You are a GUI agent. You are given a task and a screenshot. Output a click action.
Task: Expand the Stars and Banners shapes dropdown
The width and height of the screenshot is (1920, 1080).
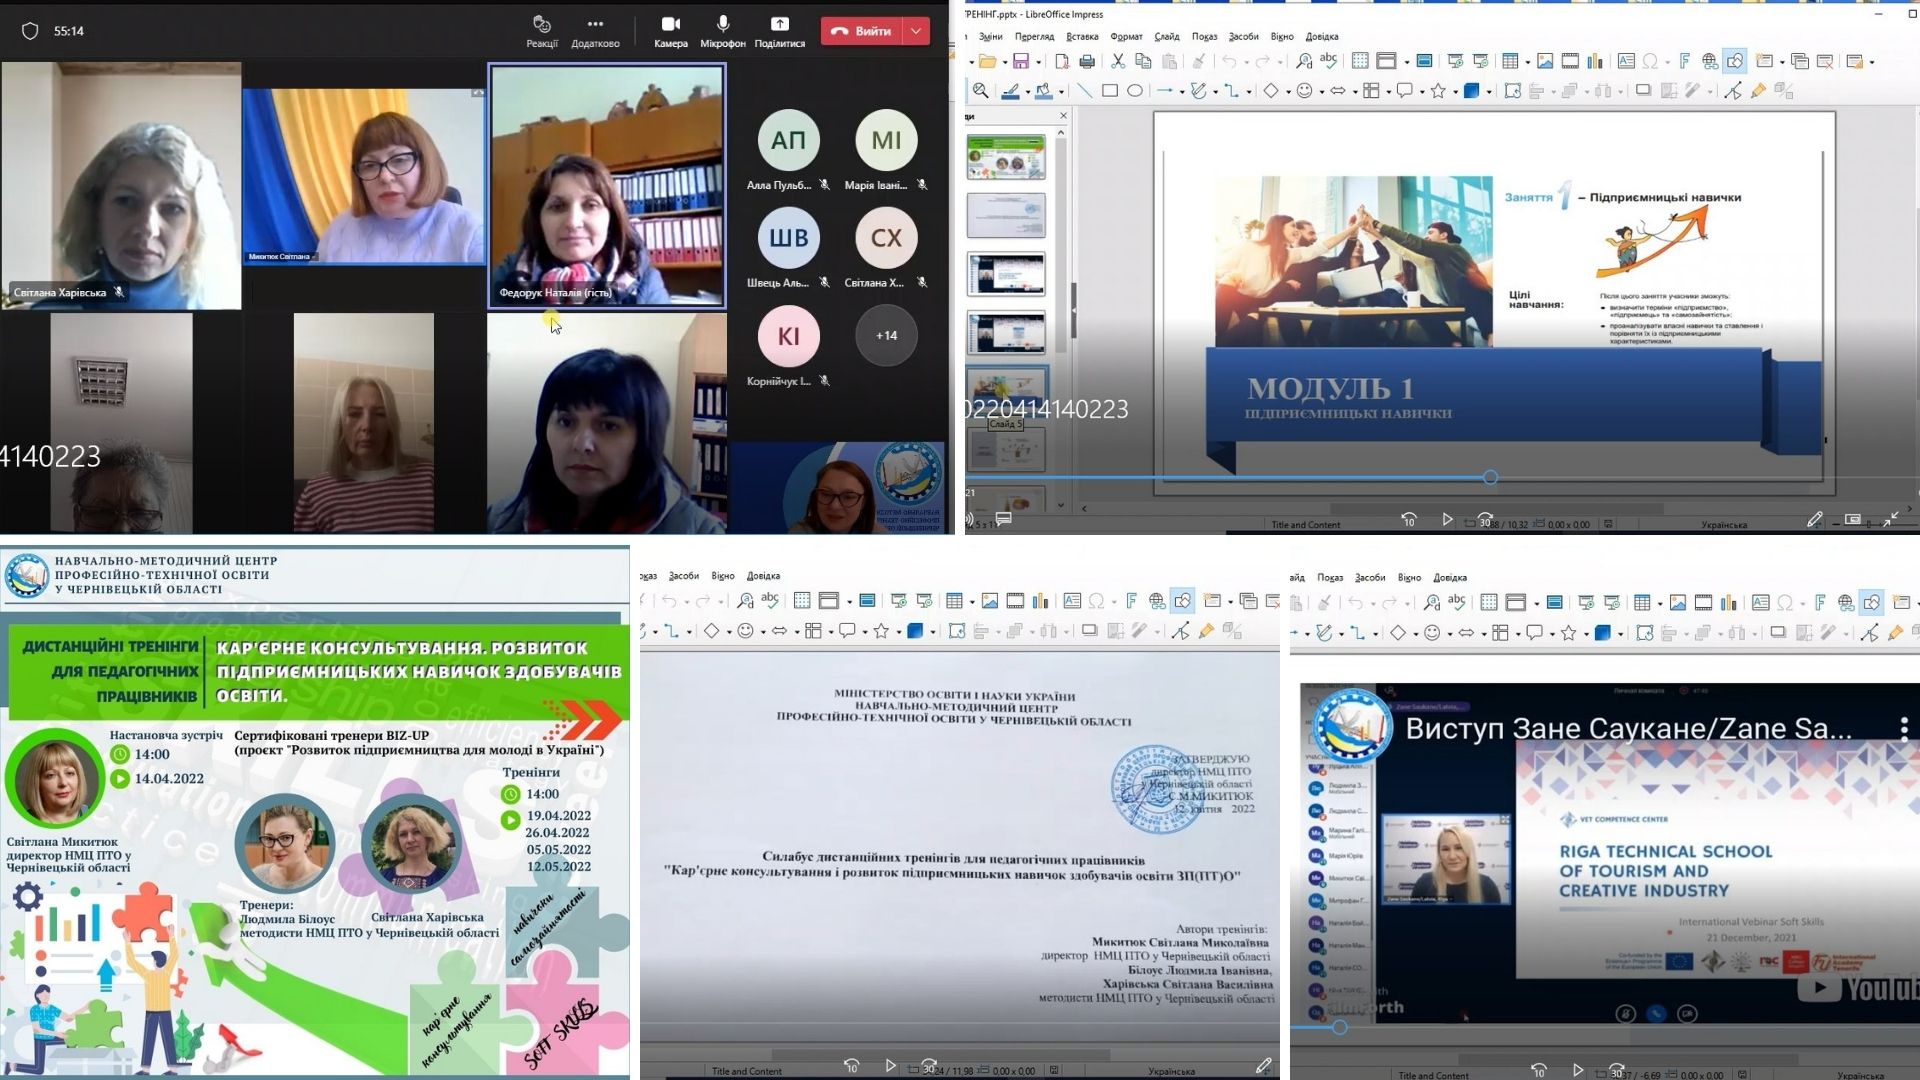tap(1455, 92)
